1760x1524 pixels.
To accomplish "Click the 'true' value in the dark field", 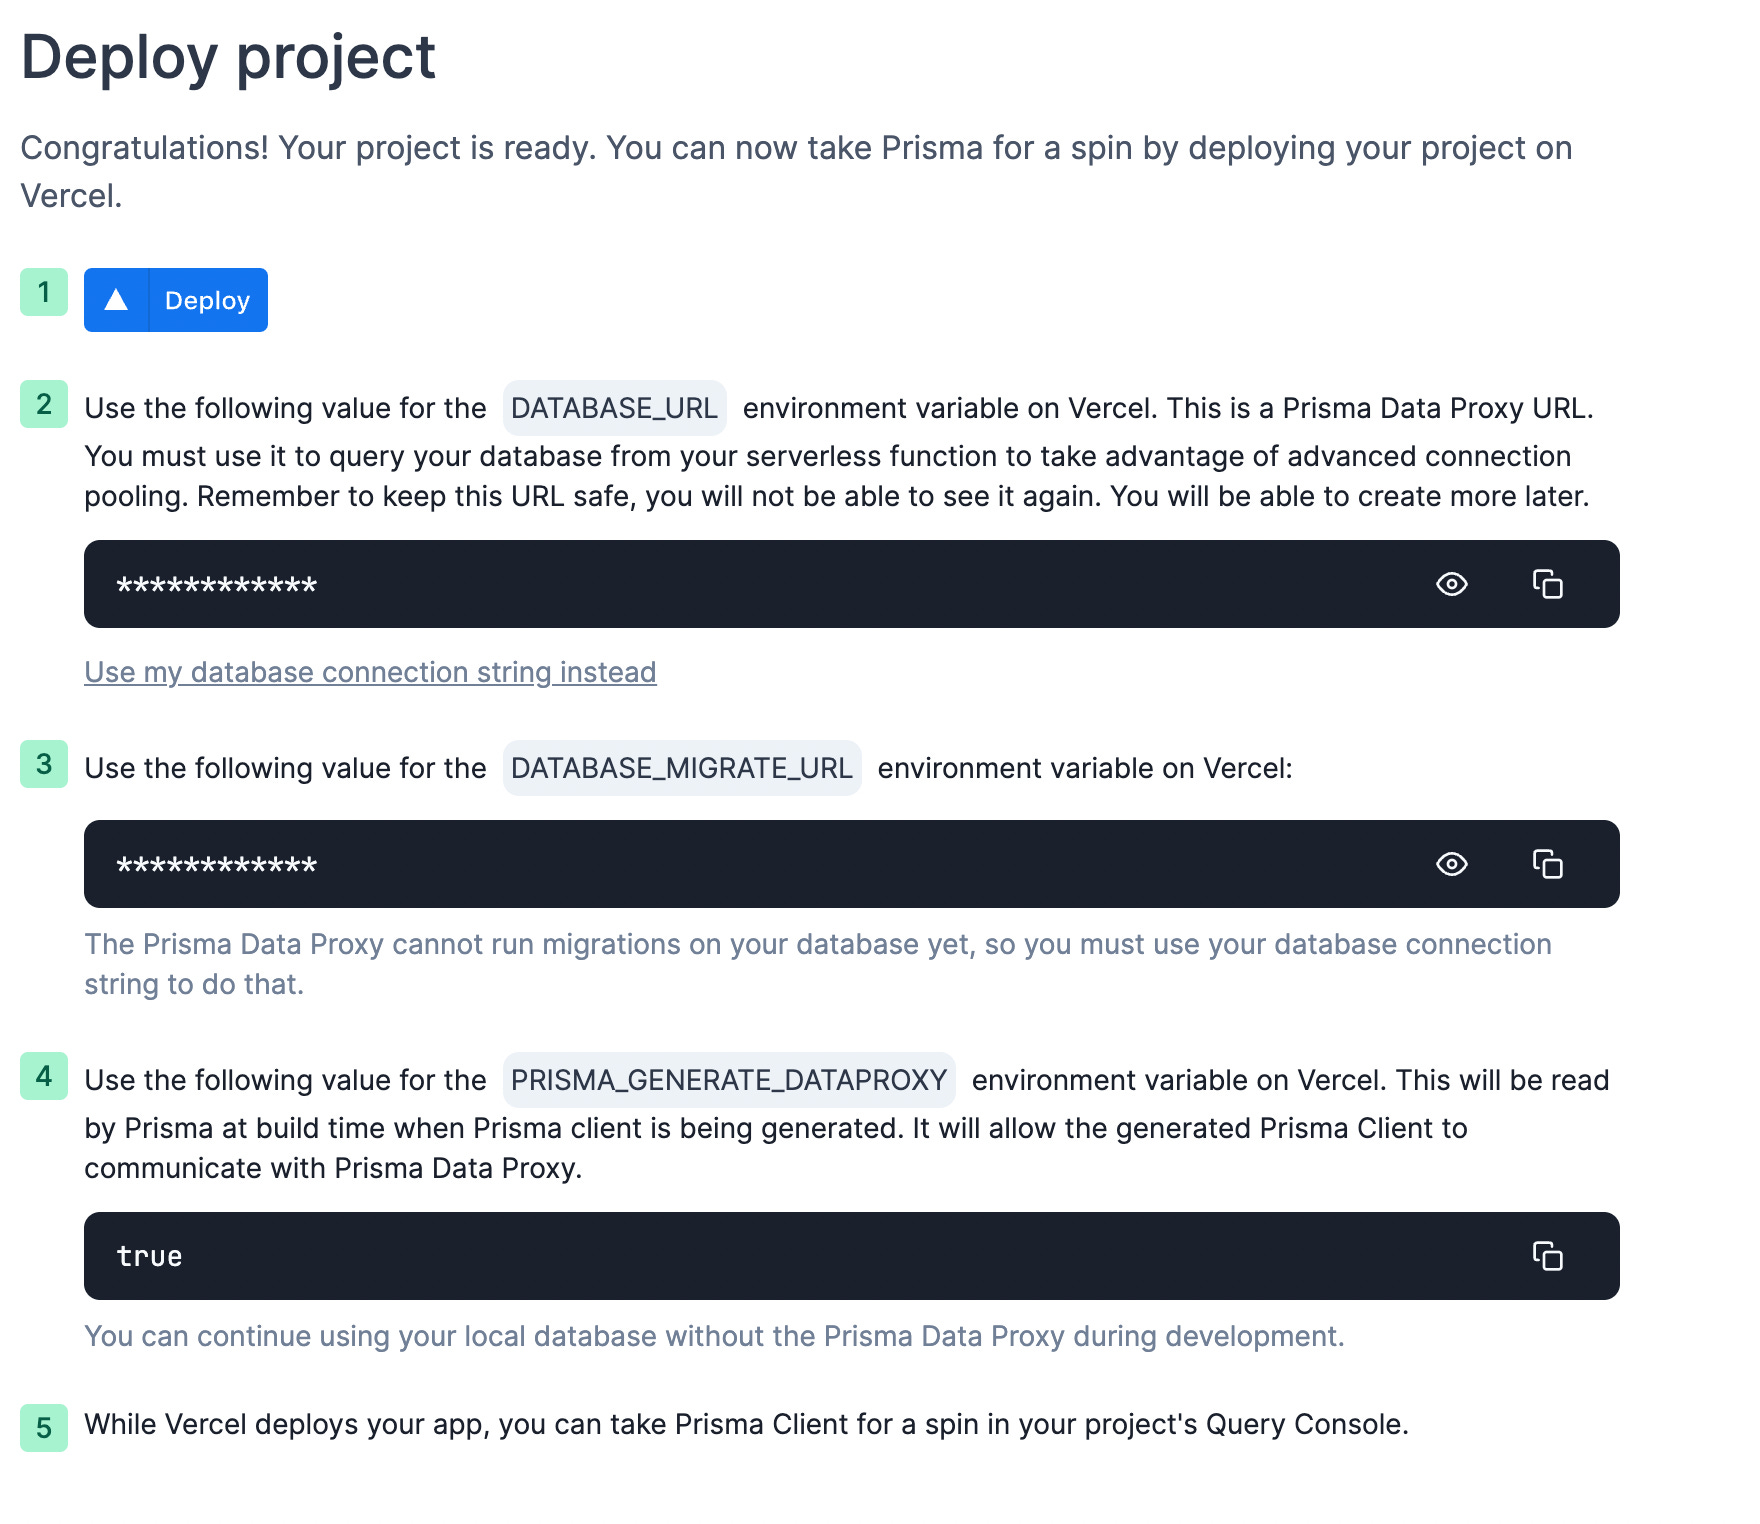I will [149, 1257].
